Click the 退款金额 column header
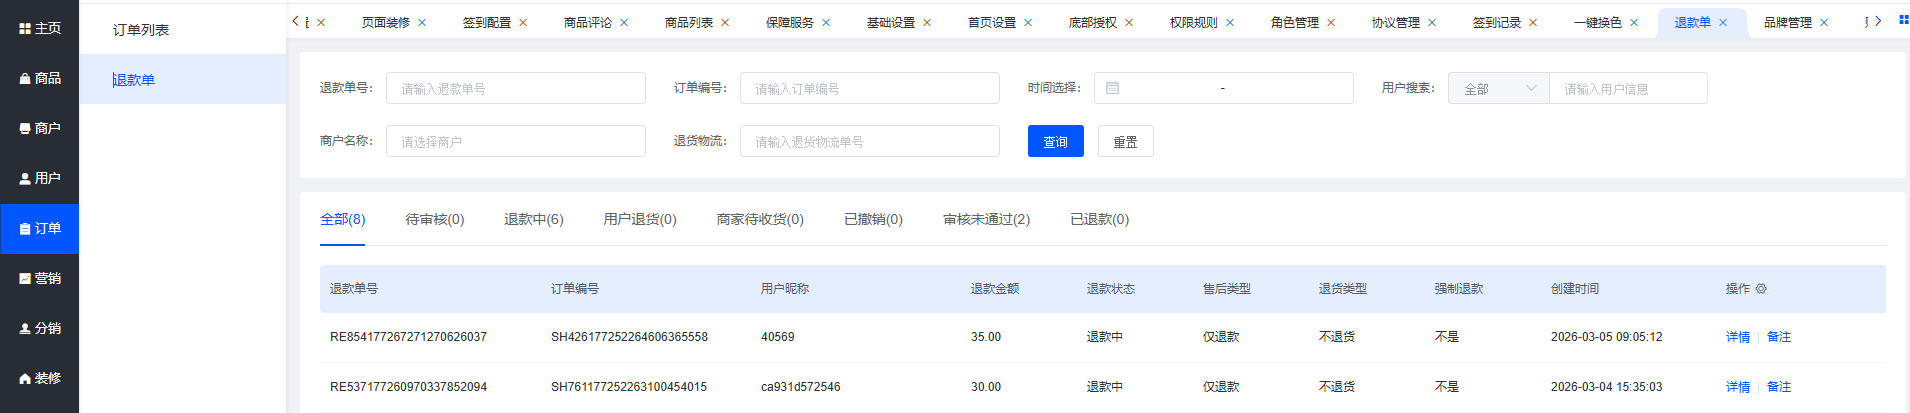 pos(995,289)
